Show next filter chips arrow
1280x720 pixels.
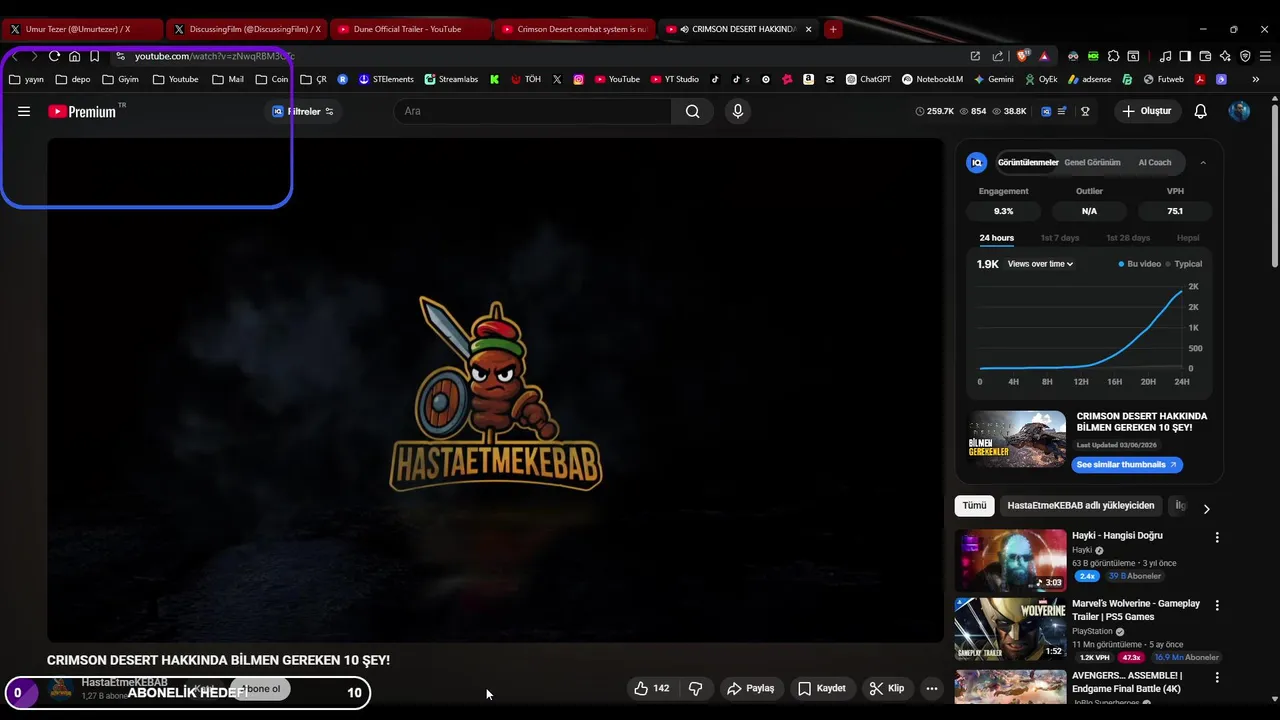(x=1206, y=509)
